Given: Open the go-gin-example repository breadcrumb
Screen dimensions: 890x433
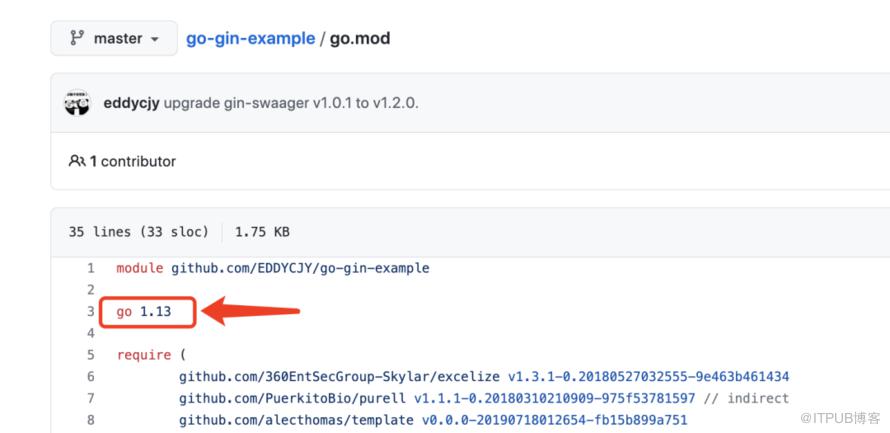Looking at the screenshot, I should (x=250, y=39).
